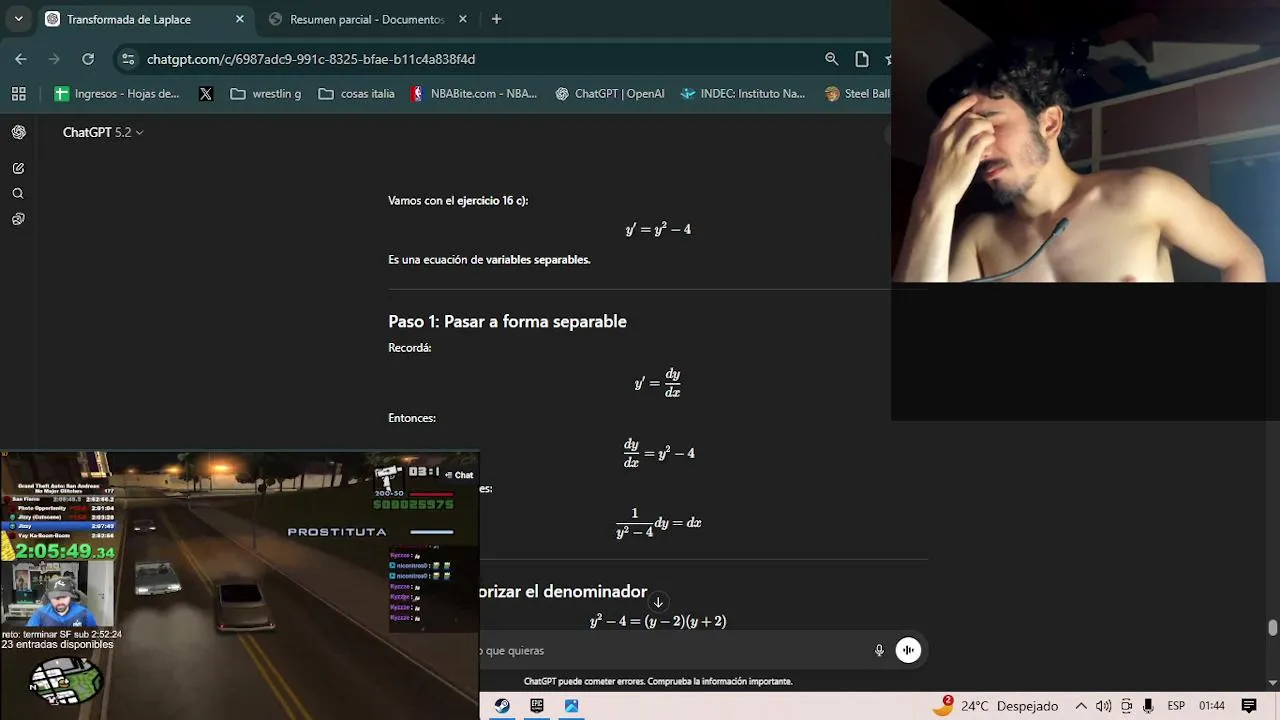
Task: Open the notification center
Action: (x=1249, y=705)
